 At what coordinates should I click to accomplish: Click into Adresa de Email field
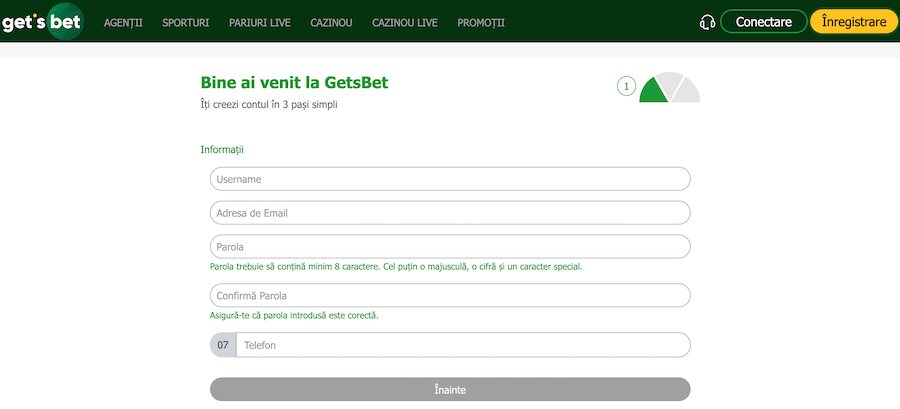point(450,213)
